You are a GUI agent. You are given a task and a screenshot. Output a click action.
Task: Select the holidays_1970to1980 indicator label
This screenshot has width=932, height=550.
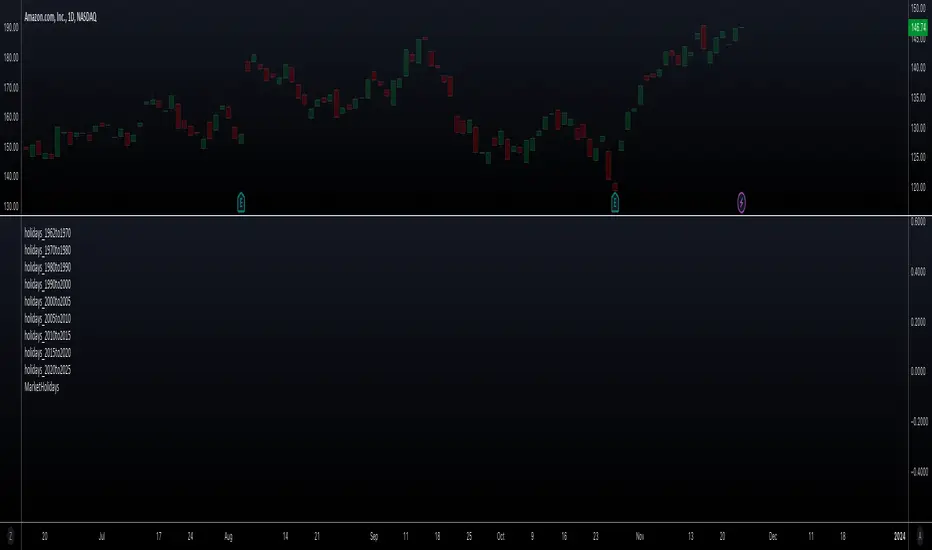pos(48,250)
